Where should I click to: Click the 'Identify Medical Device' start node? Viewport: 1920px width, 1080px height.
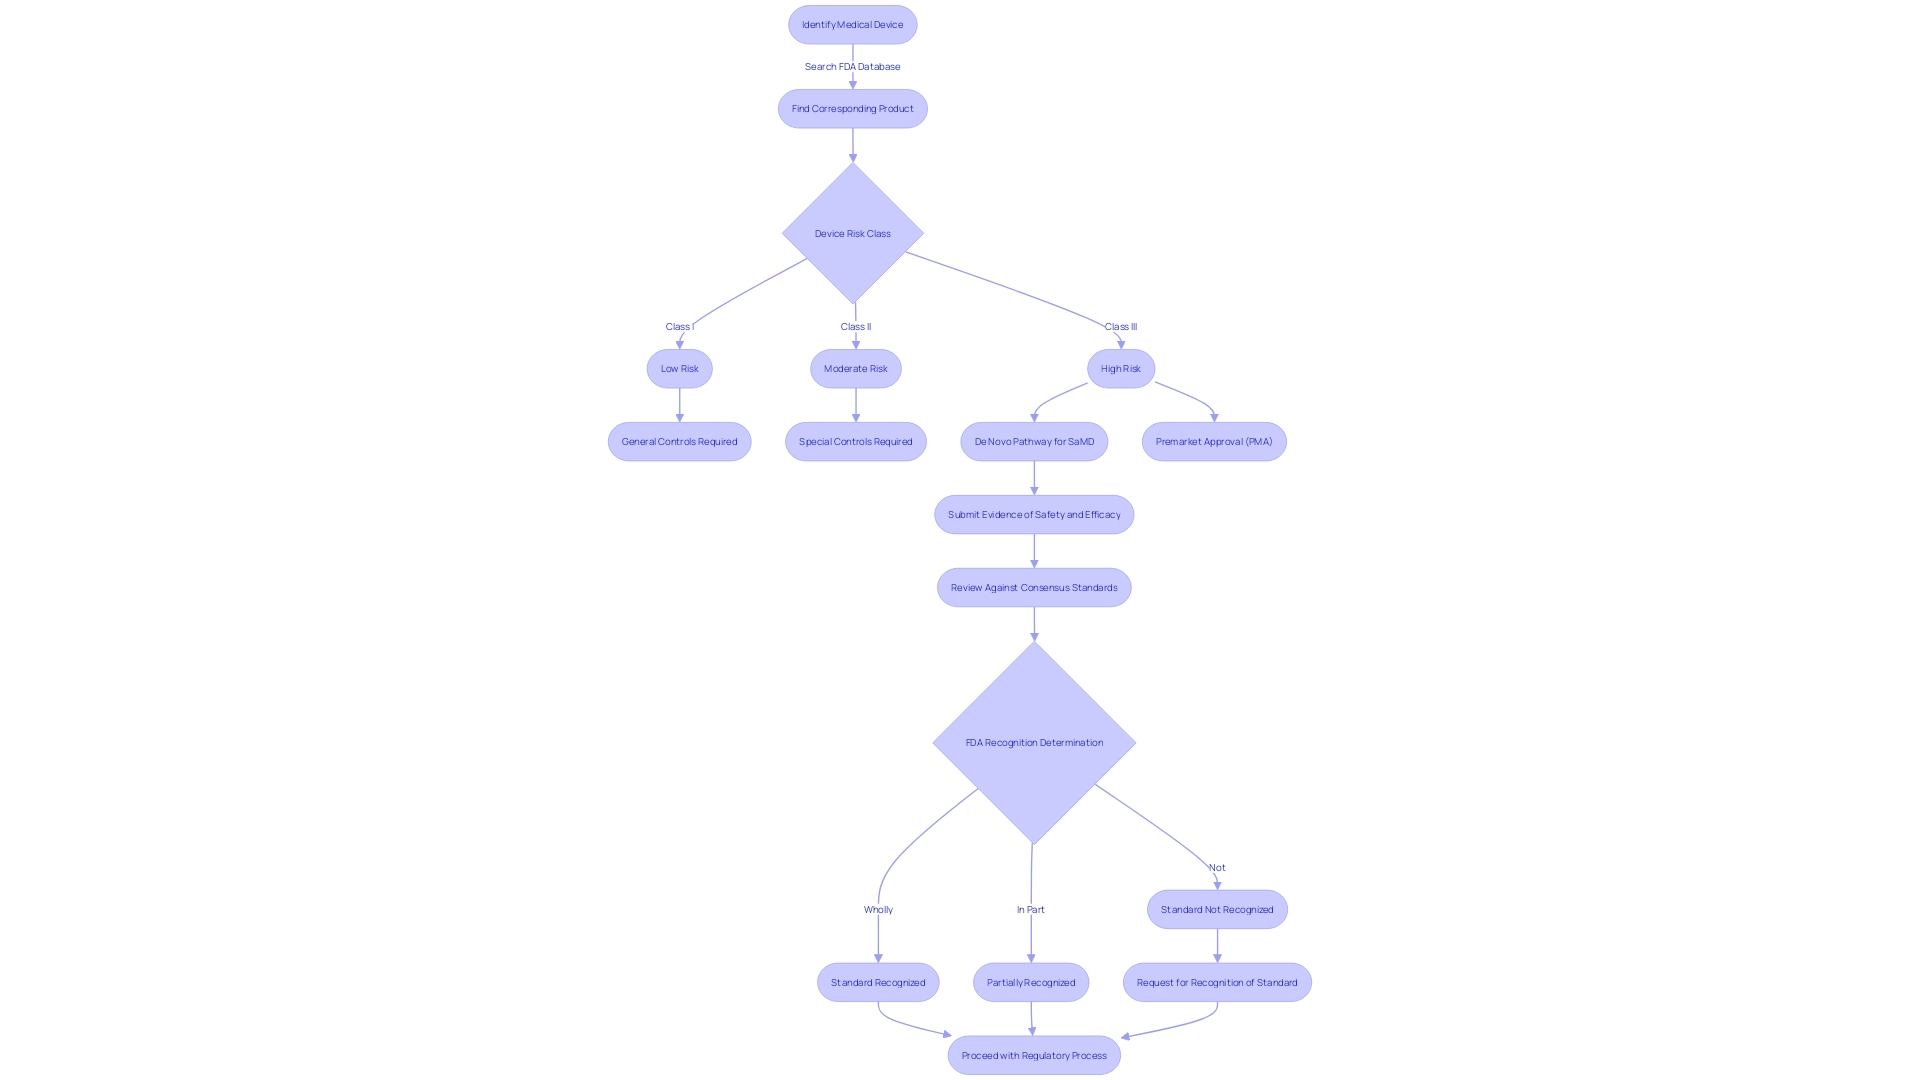851,24
